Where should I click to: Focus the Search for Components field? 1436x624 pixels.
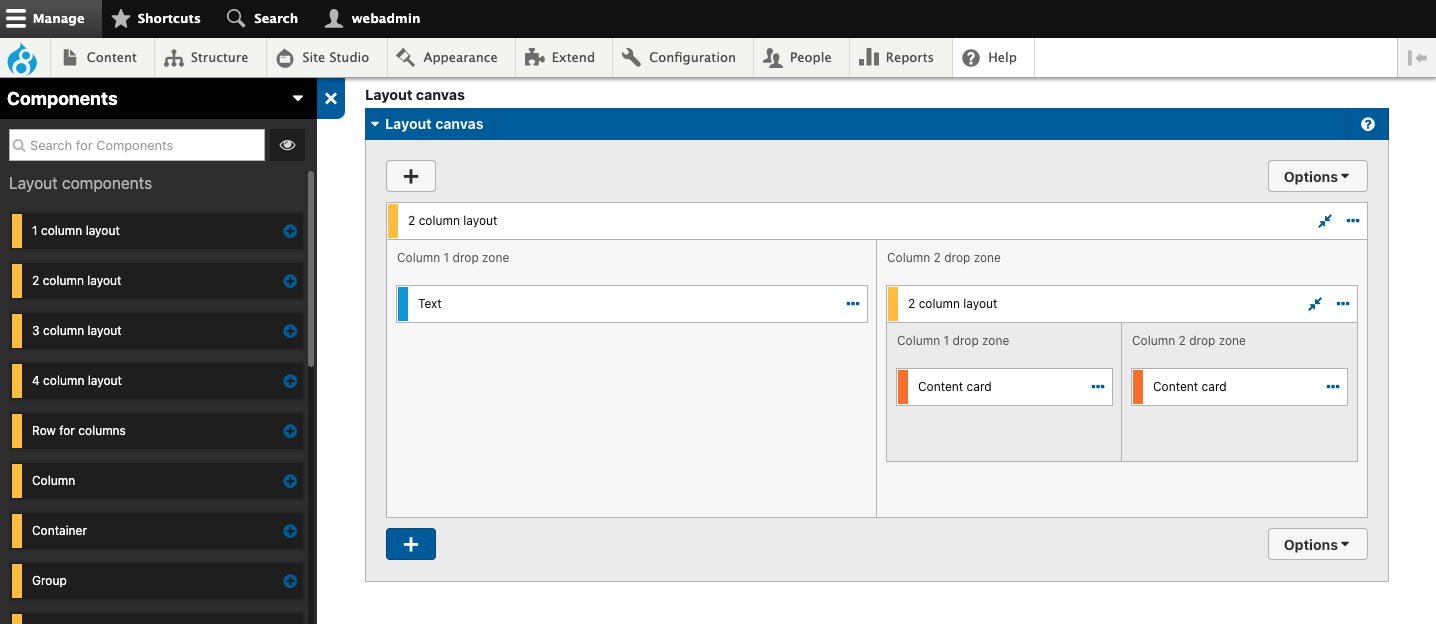click(137, 145)
